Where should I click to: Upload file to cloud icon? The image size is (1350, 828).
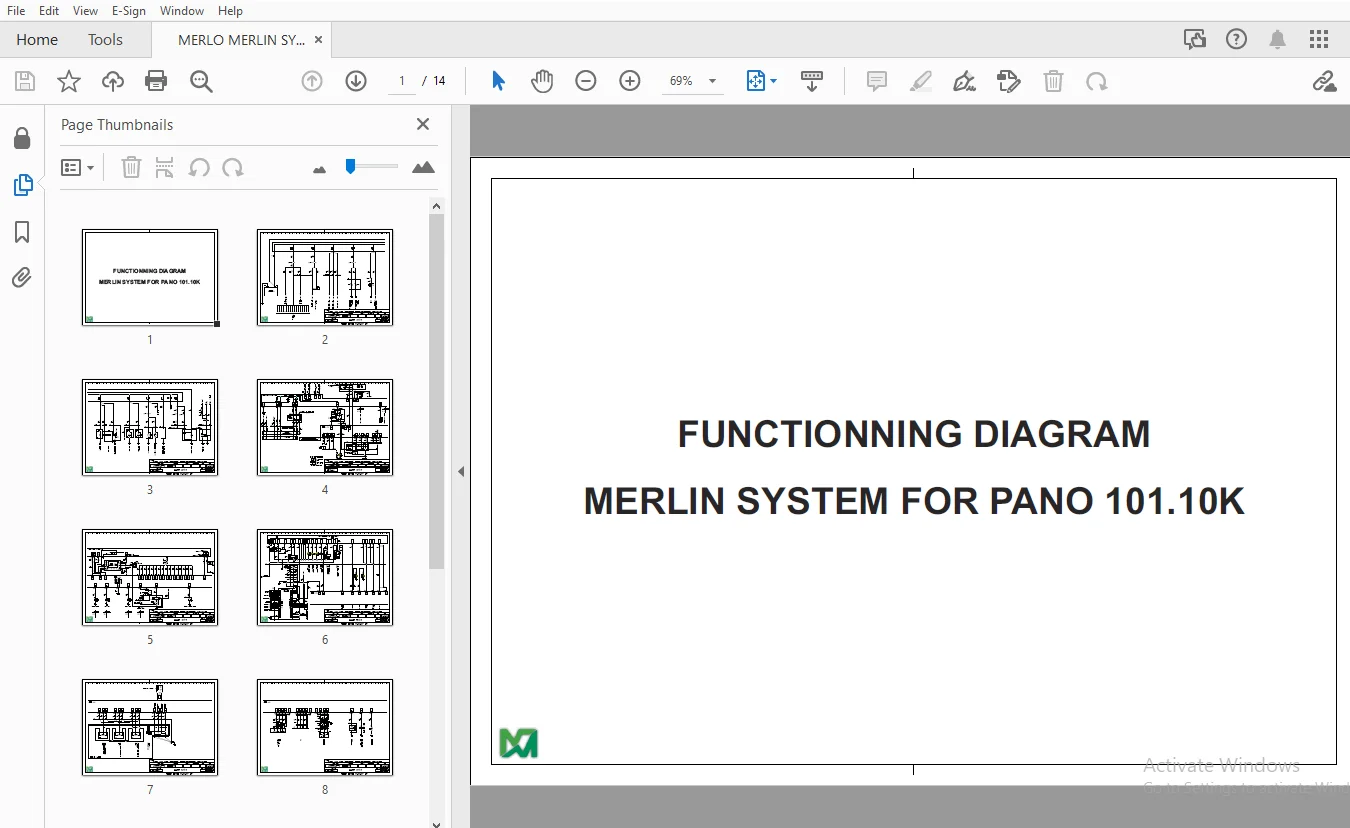(x=113, y=81)
